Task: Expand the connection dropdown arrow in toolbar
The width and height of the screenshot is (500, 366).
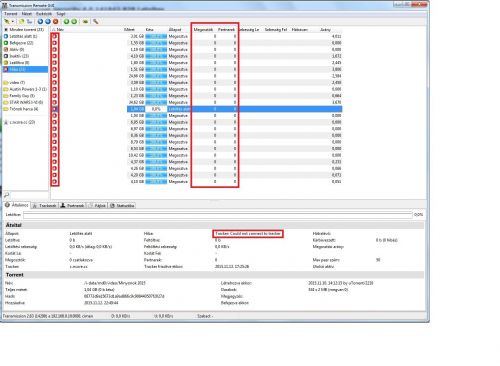Action: point(13,22)
